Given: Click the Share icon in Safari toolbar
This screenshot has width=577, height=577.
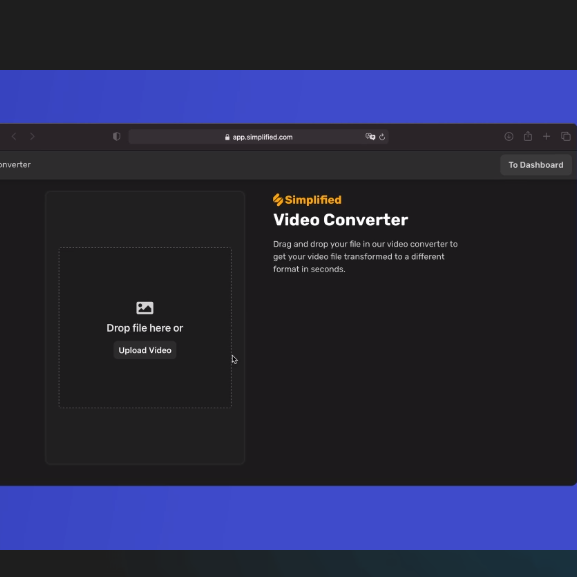Looking at the screenshot, I should (528, 137).
